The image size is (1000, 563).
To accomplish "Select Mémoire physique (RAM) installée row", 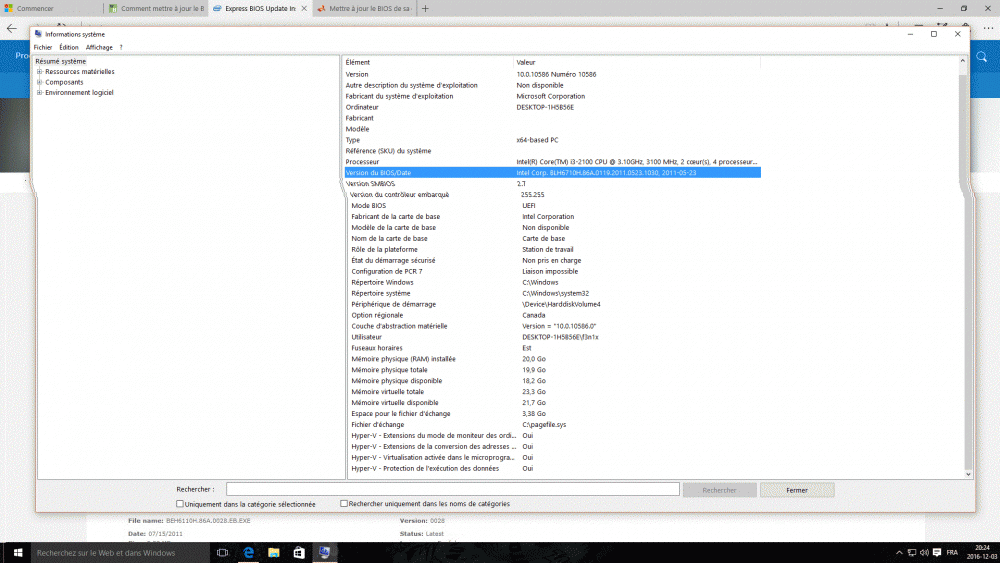I will pos(555,359).
